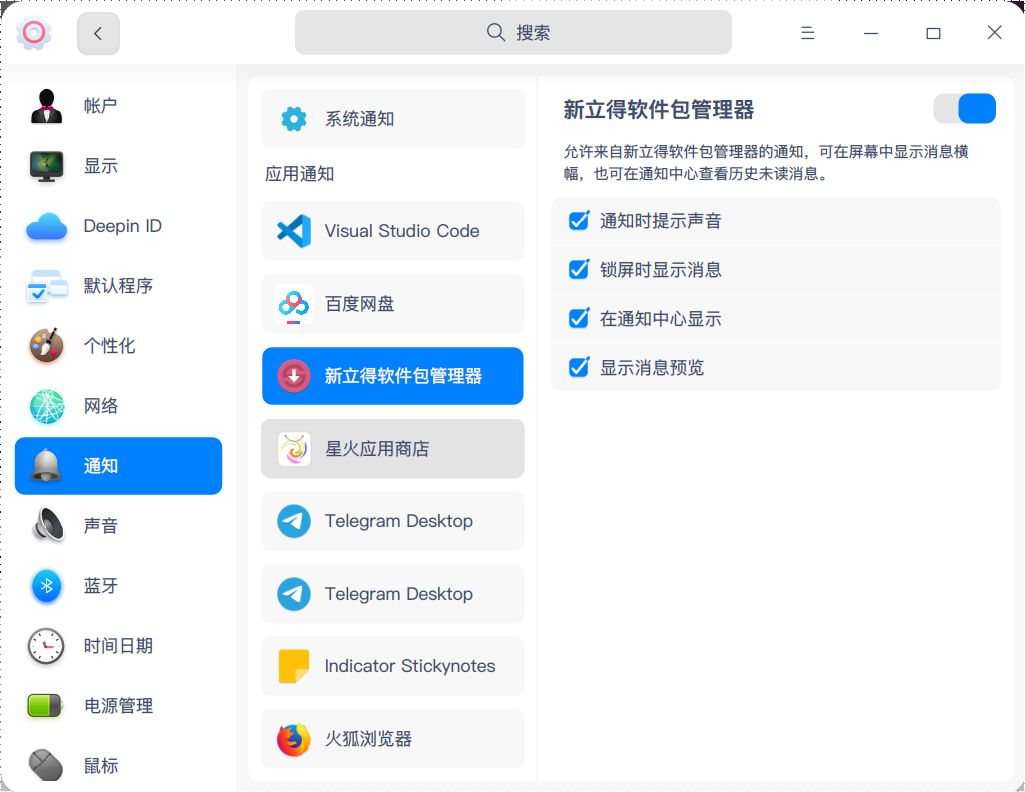Click the 搜索 search field
This screenshot has width=1025, height=792.
513,33
